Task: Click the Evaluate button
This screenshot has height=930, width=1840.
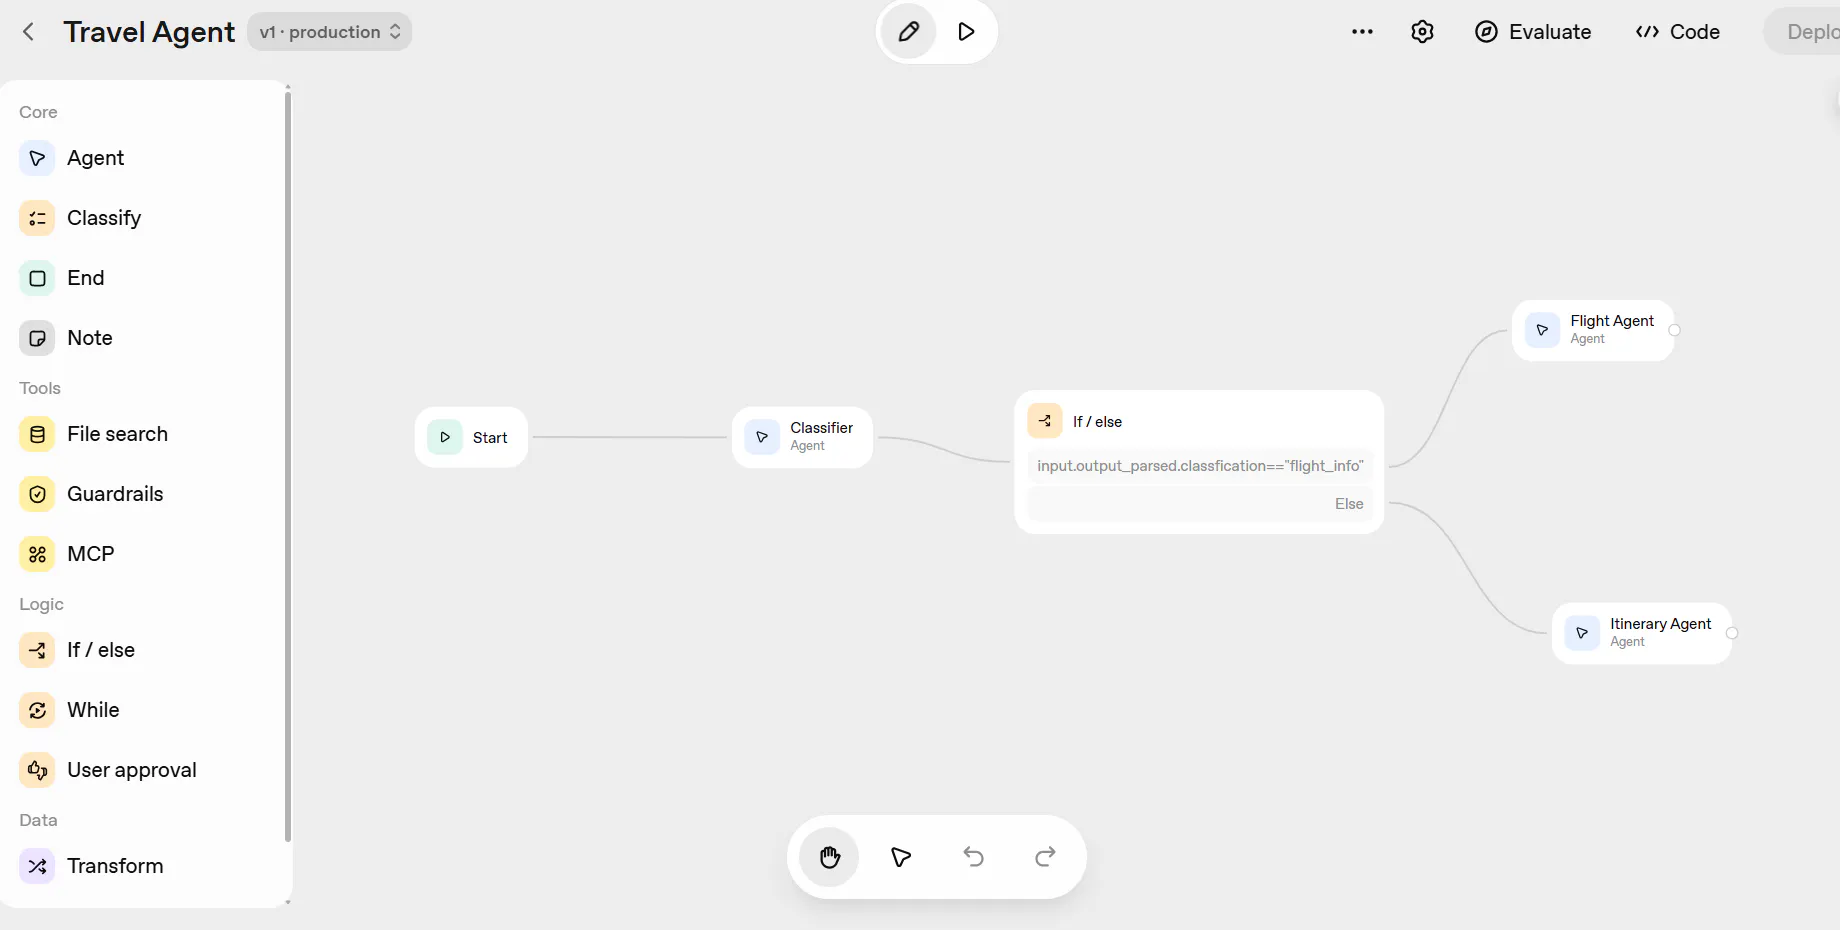Action: point(1533,32)
